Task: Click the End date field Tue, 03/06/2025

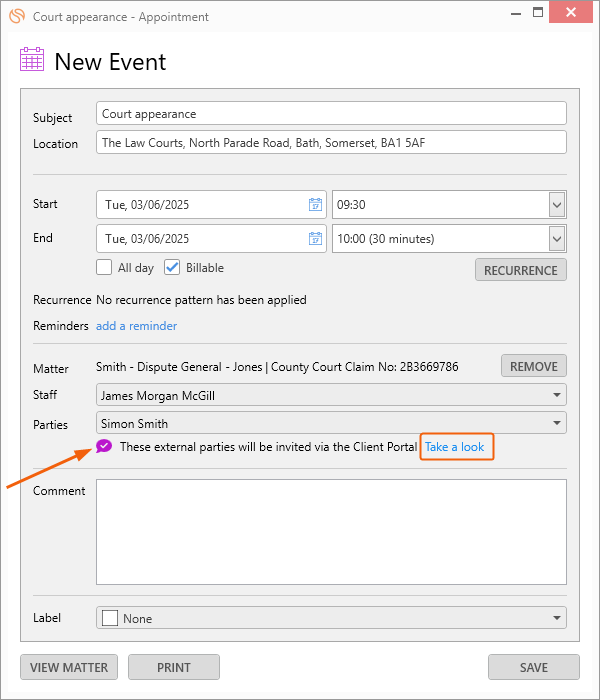Action: [211, 238]
